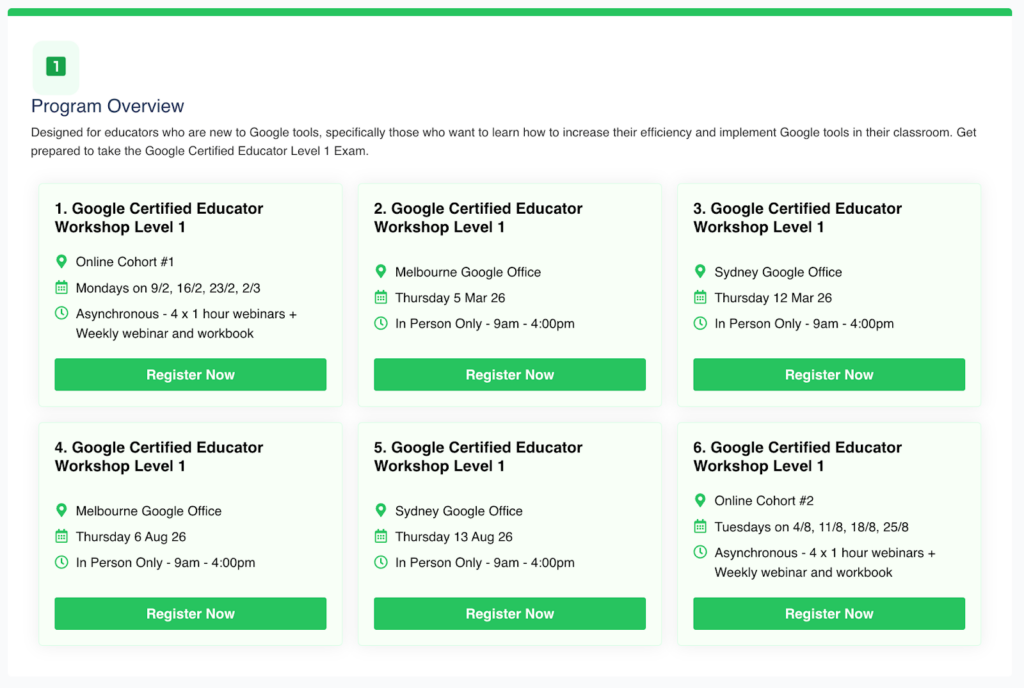Open workshop 3 Google Certified Educator title
The image size is (1024, 688).
coord(797,218)
